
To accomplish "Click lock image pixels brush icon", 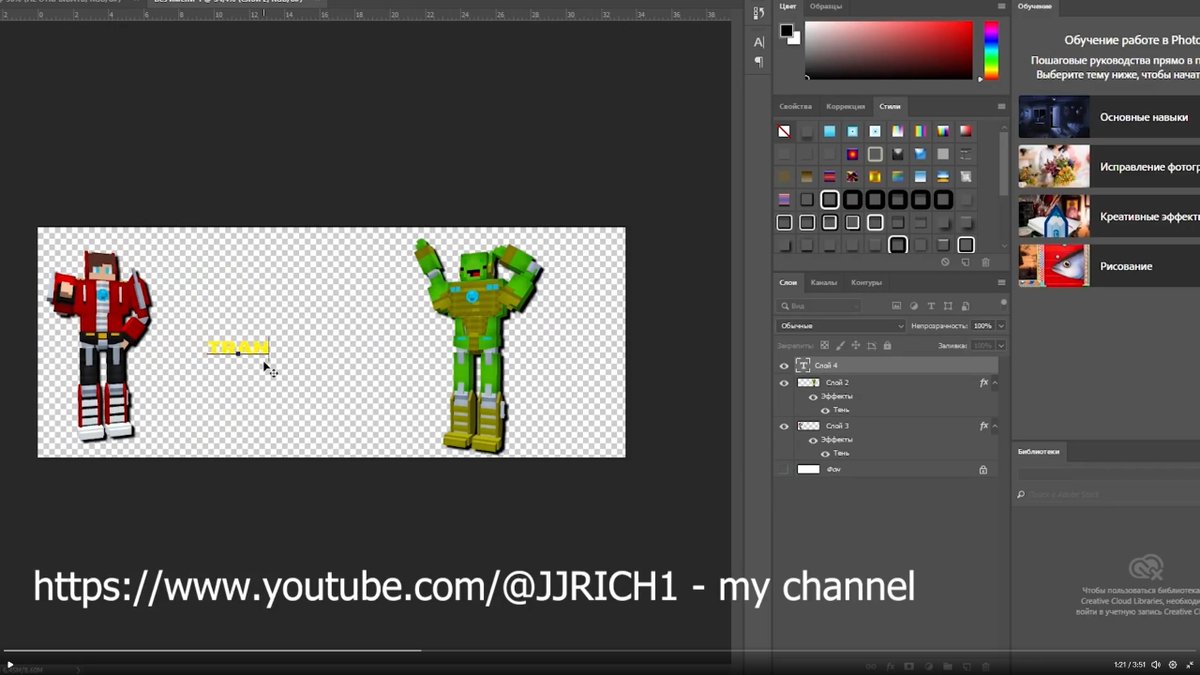I will [840, 346].
